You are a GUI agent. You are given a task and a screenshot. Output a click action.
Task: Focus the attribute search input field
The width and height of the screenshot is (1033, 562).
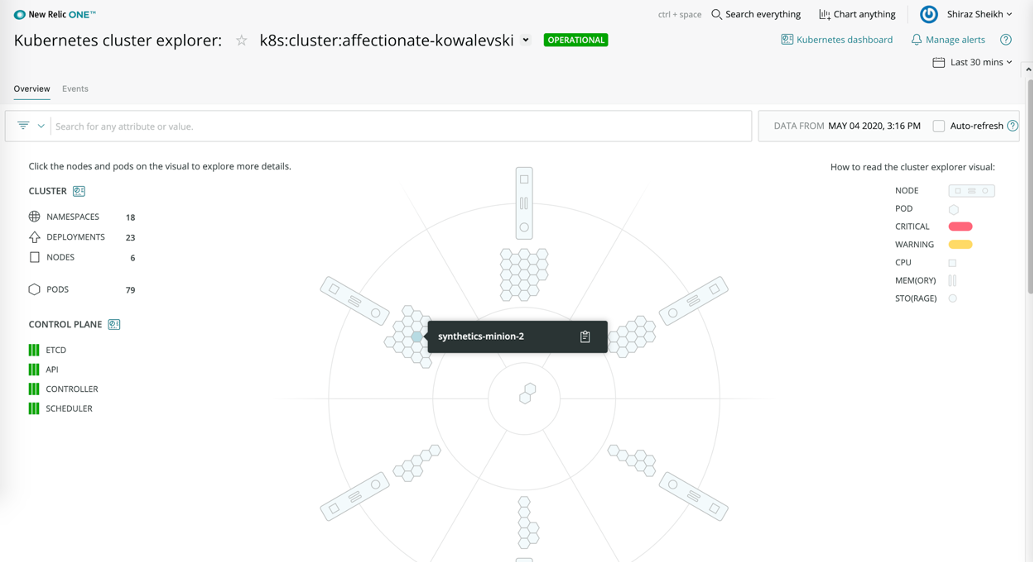click(x=401, y=126)
